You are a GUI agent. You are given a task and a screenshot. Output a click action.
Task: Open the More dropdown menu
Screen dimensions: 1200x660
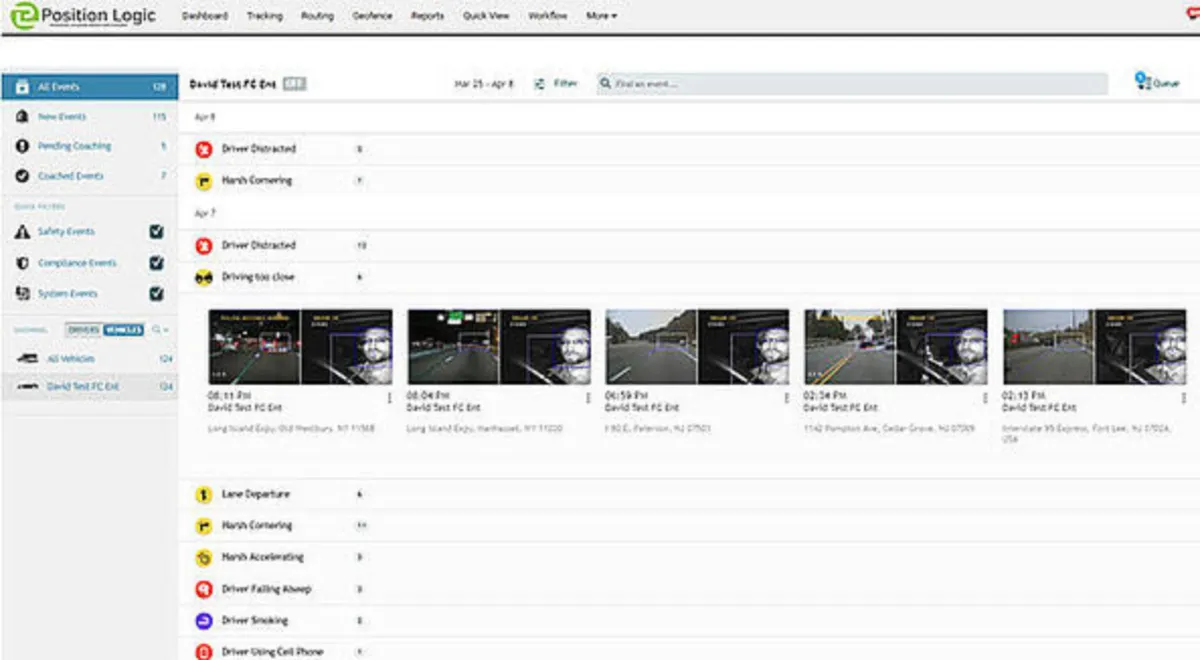601,16
